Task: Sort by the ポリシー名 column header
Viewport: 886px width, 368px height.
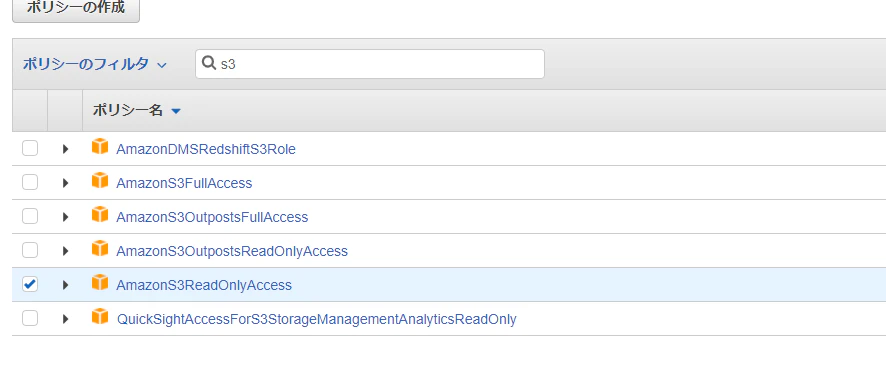Action: pyautogui.click(x=136, y=110)
